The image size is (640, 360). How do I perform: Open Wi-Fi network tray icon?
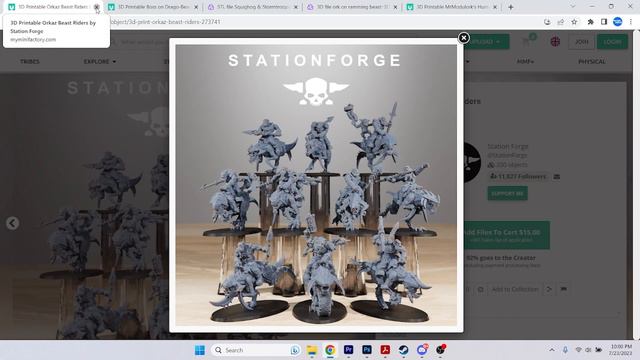[x=578, y=350]
